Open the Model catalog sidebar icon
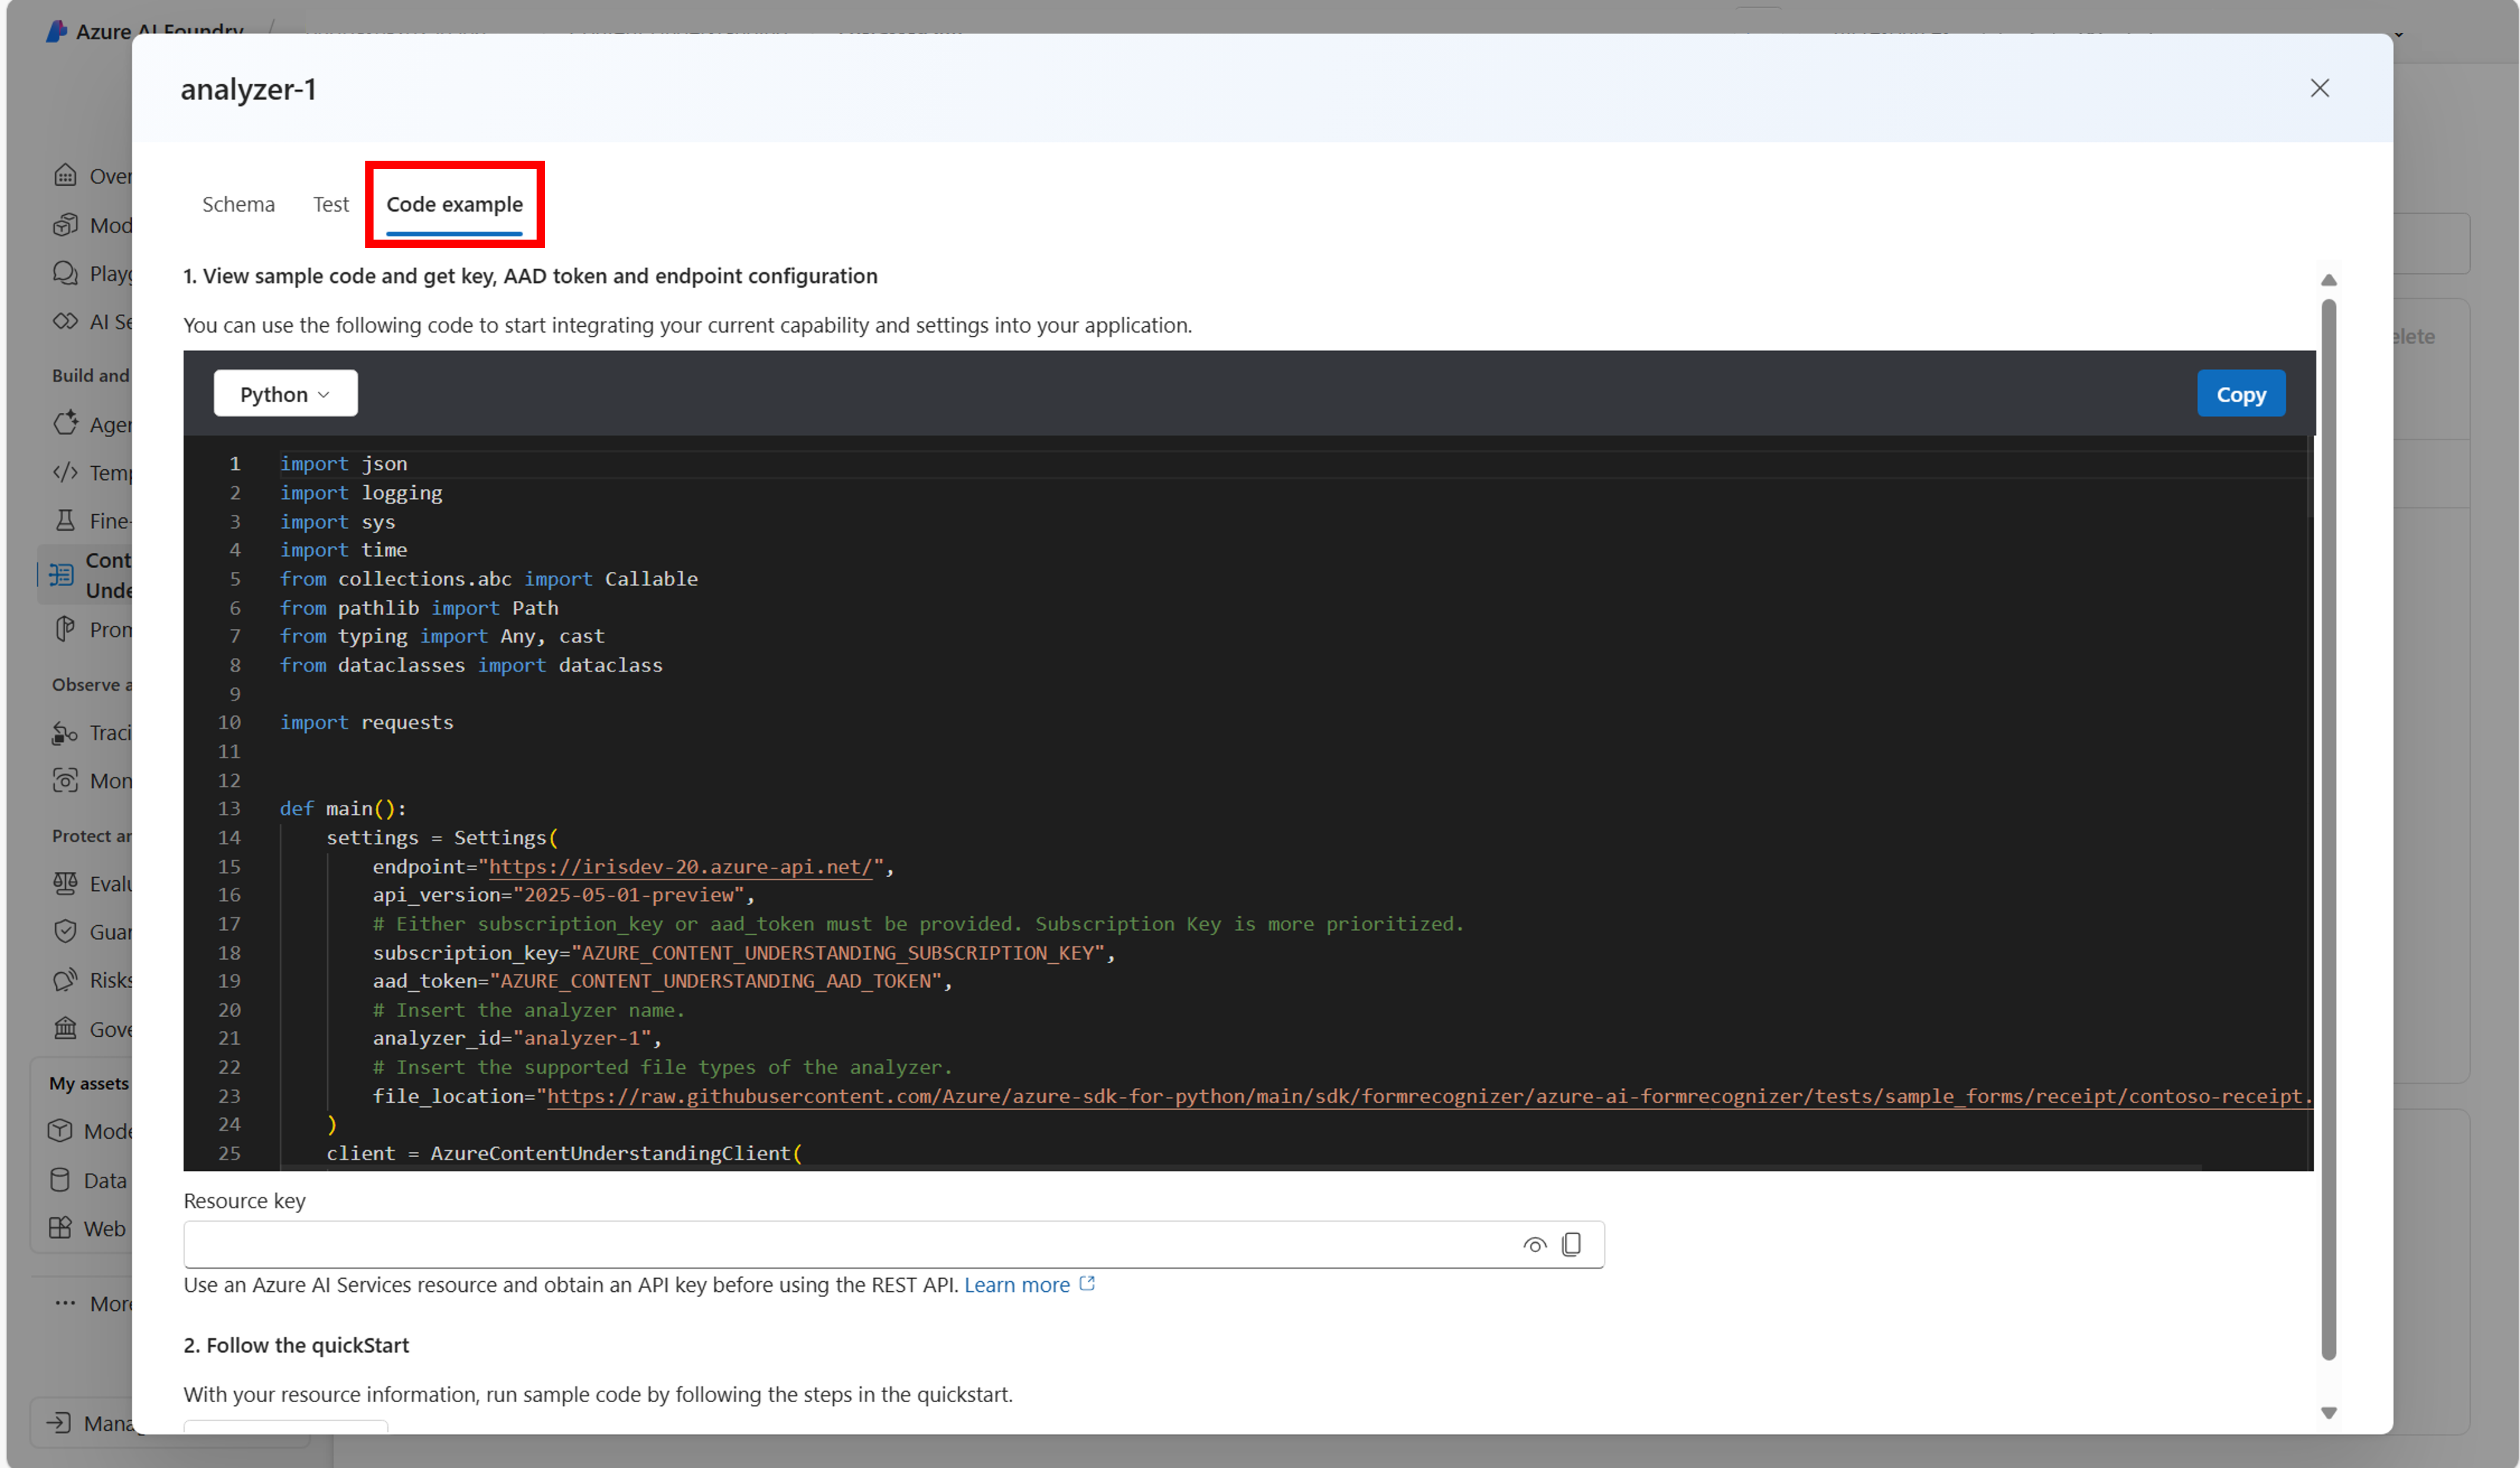The width and height of the screenshot is (2520, 1468). click(65, 225)
